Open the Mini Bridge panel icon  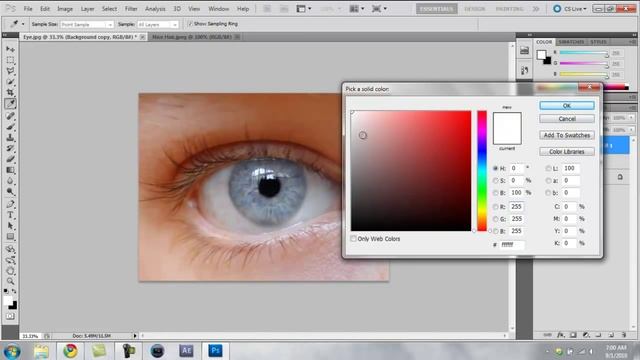pos(524,51)
